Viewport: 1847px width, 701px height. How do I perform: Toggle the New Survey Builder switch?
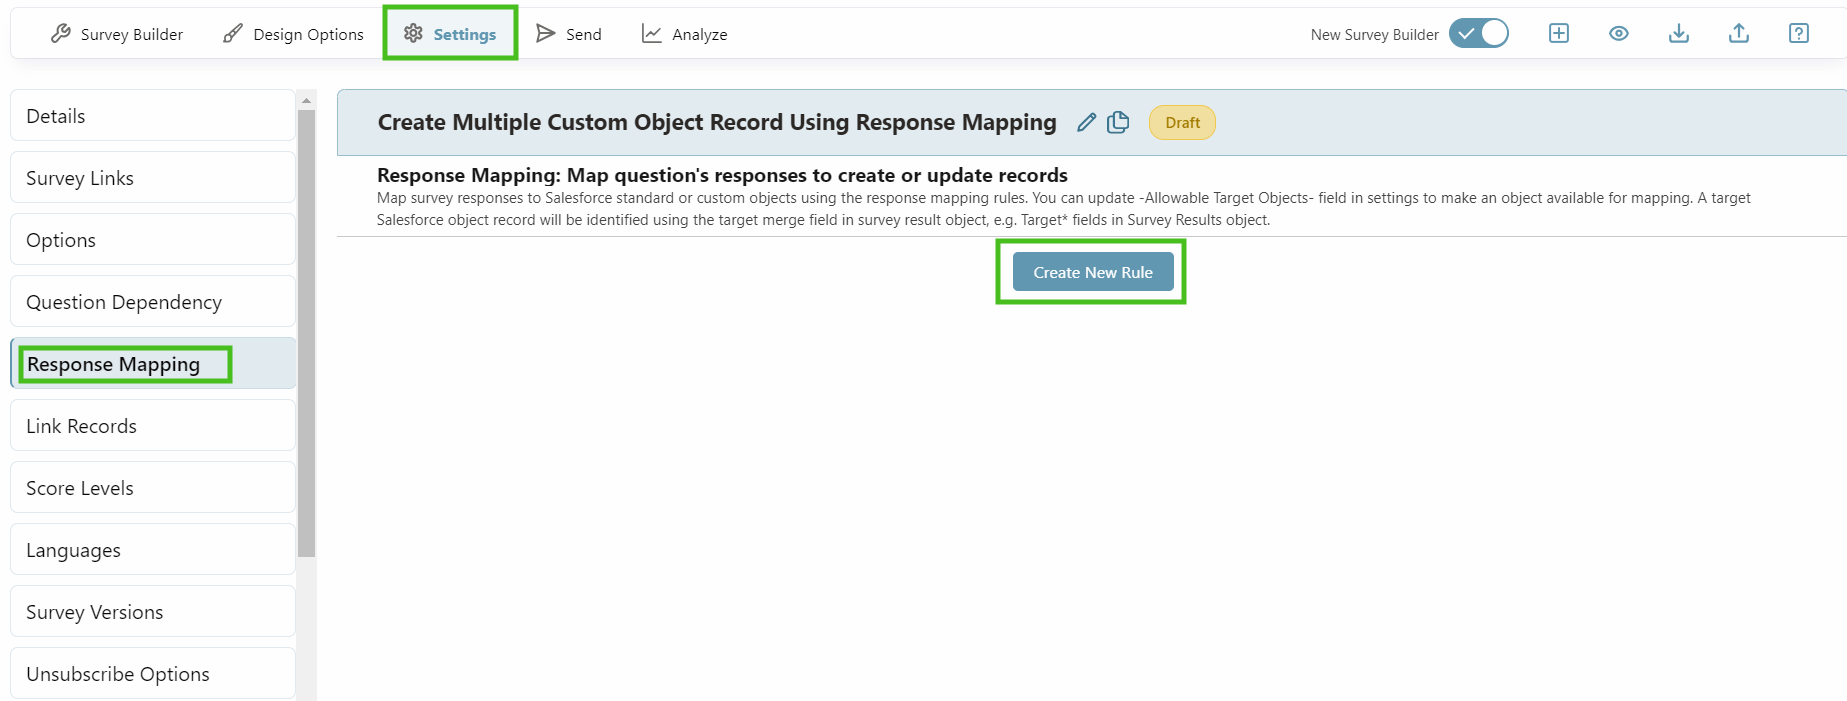click(1478, 34)
